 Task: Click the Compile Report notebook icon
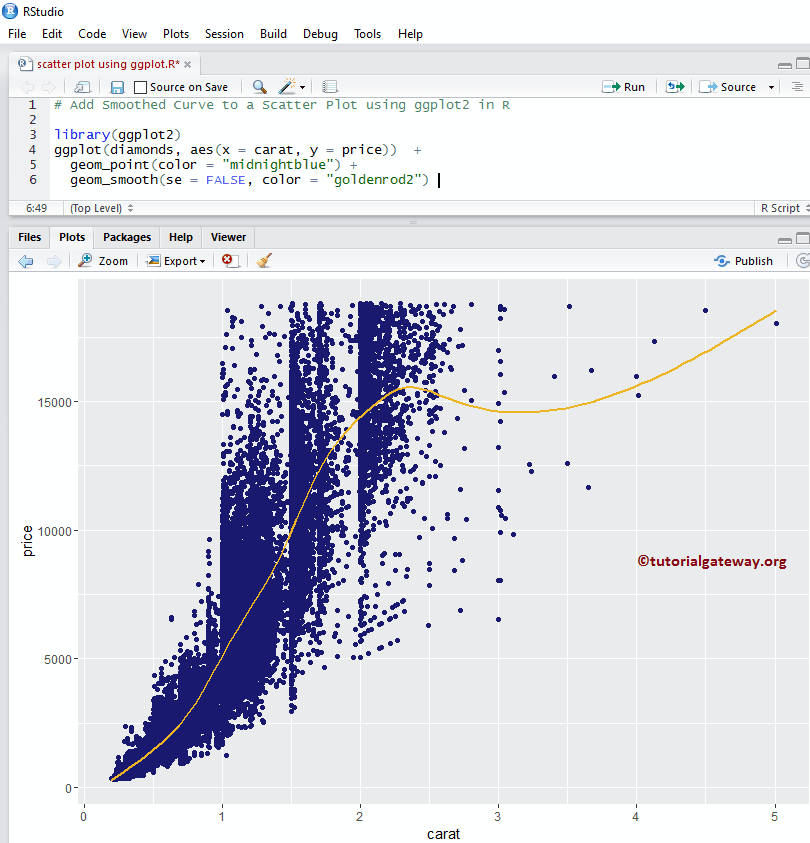(330, 87)
